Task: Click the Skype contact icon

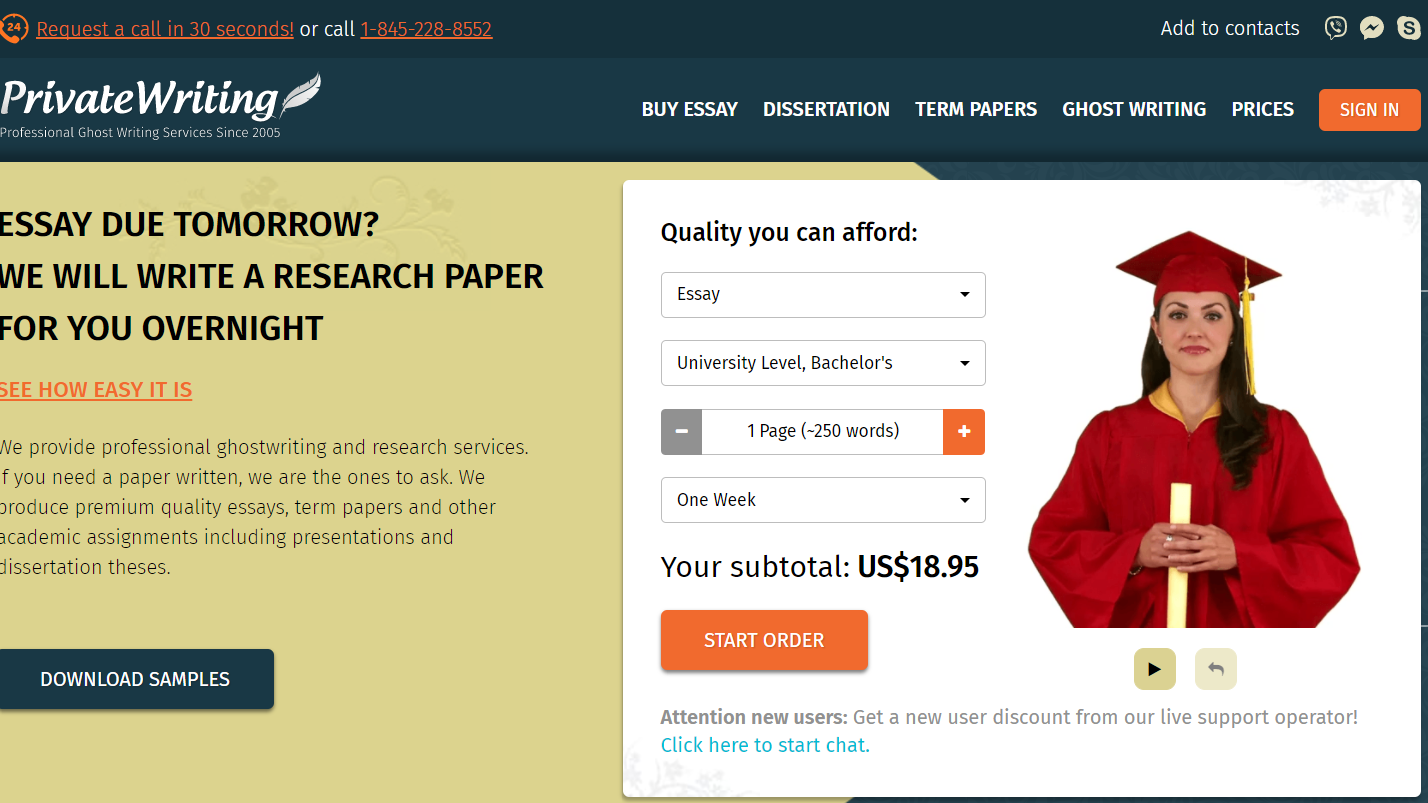Action: pos(1409,28)
